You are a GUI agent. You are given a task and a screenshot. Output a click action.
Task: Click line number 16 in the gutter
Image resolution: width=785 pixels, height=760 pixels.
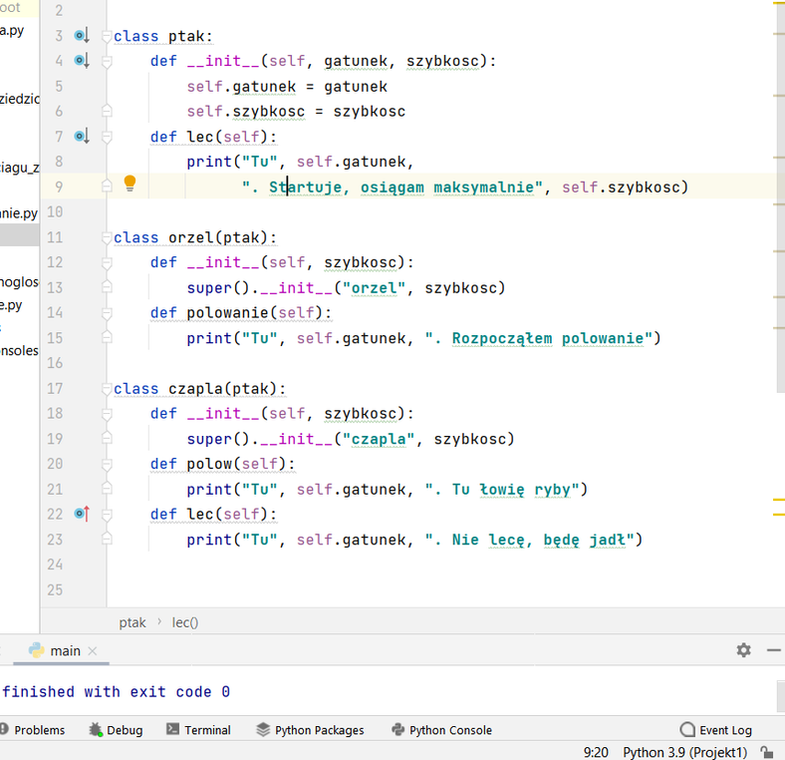(x=55, y=363)
